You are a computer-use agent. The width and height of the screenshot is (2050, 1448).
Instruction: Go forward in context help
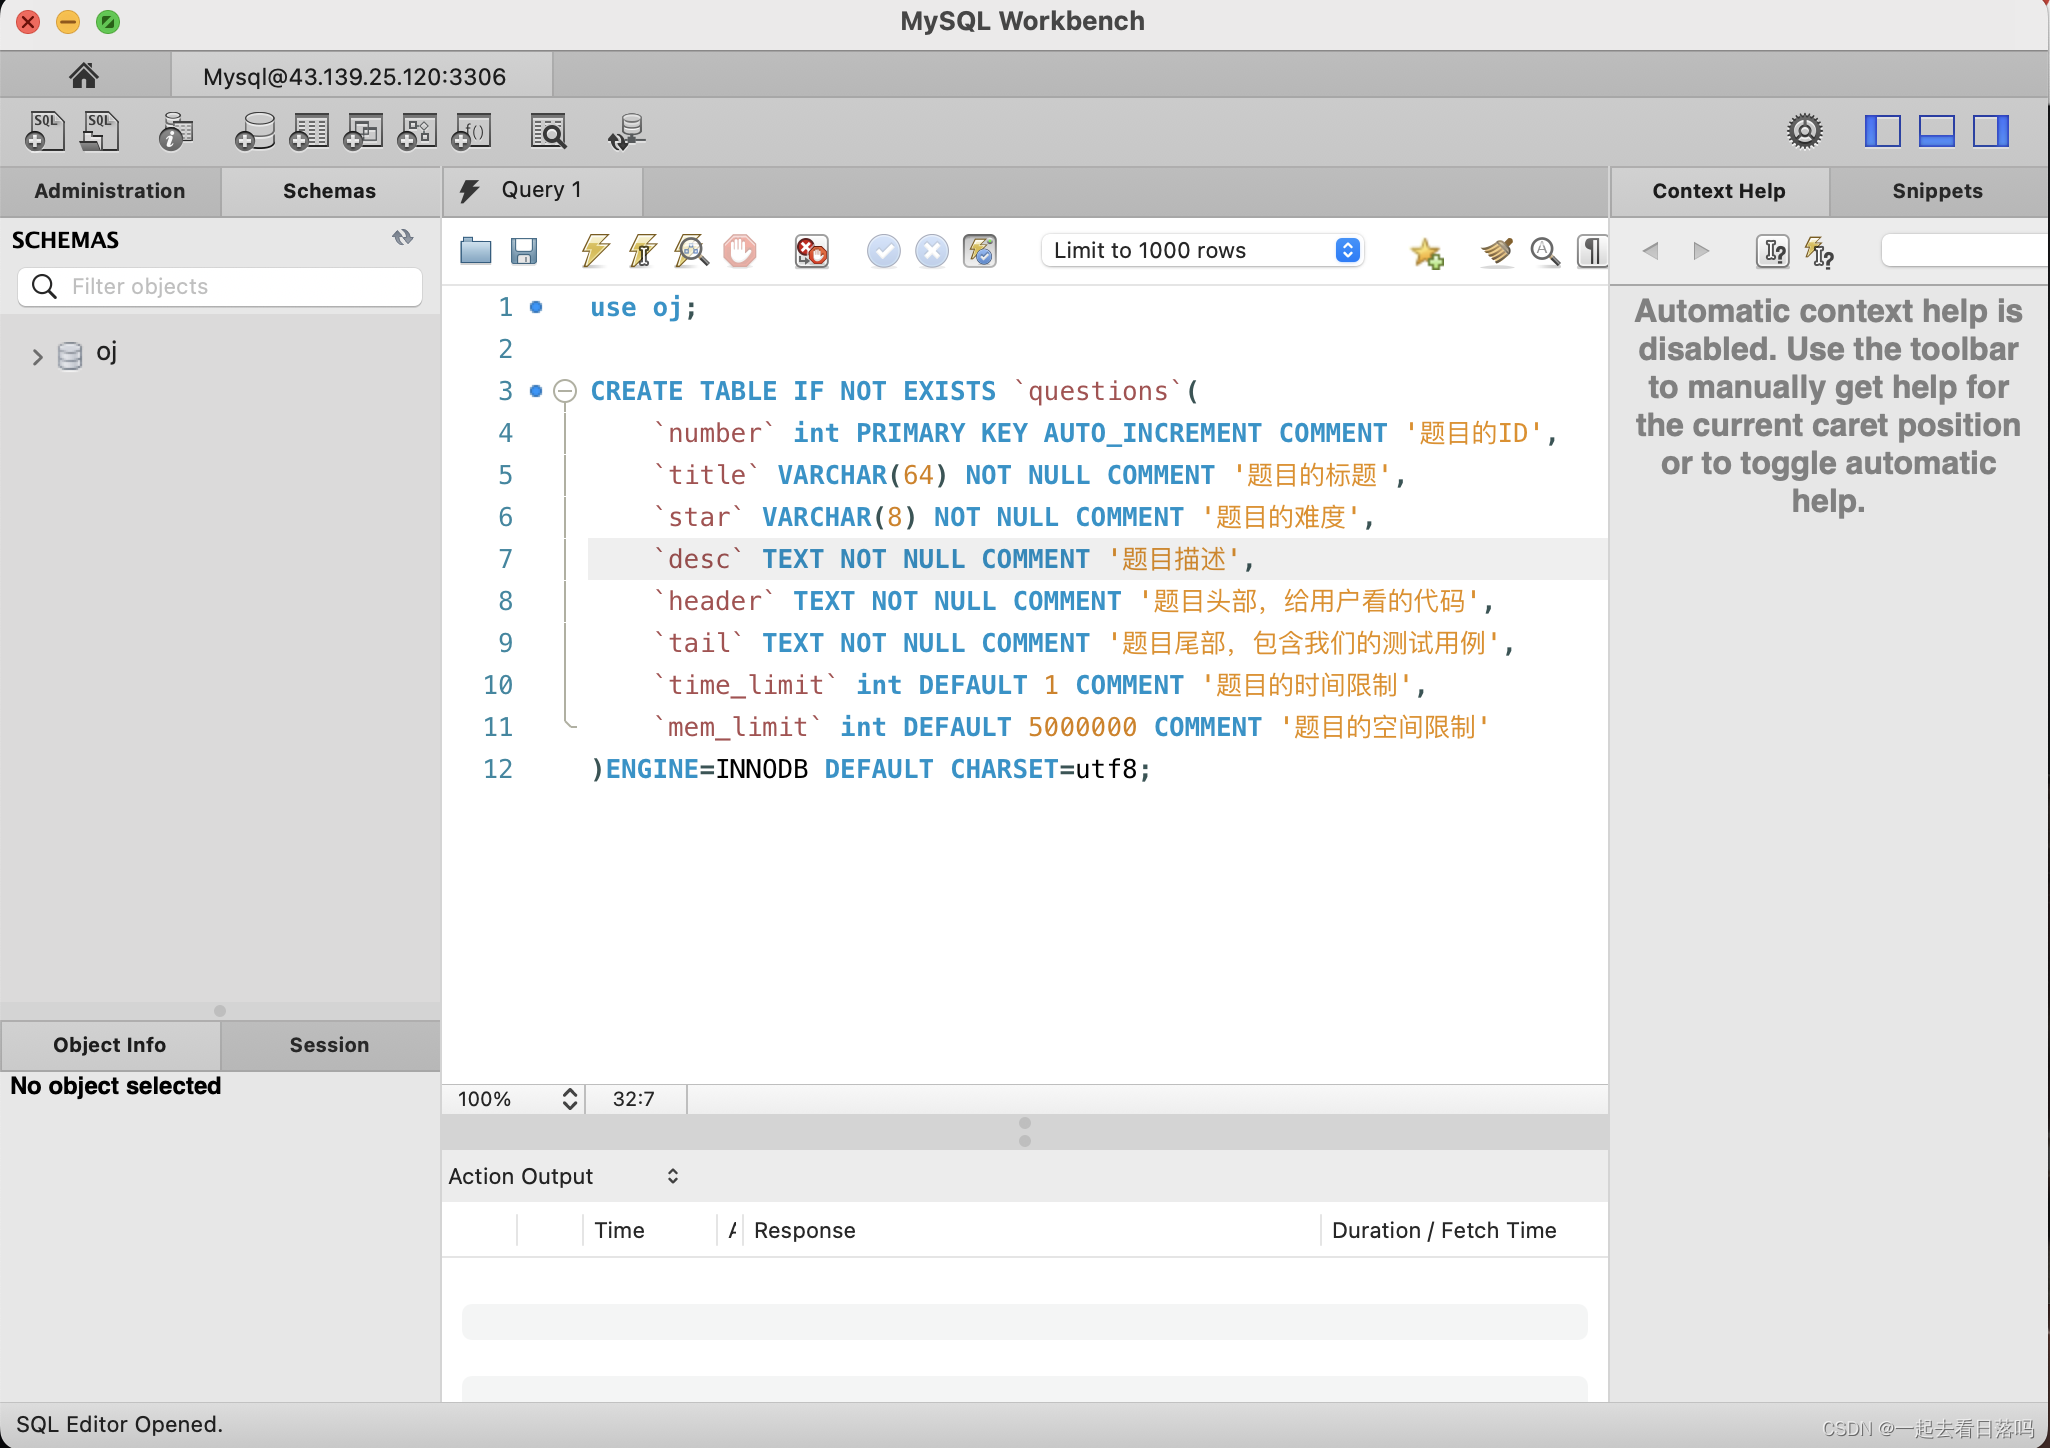pos(1700,250)
